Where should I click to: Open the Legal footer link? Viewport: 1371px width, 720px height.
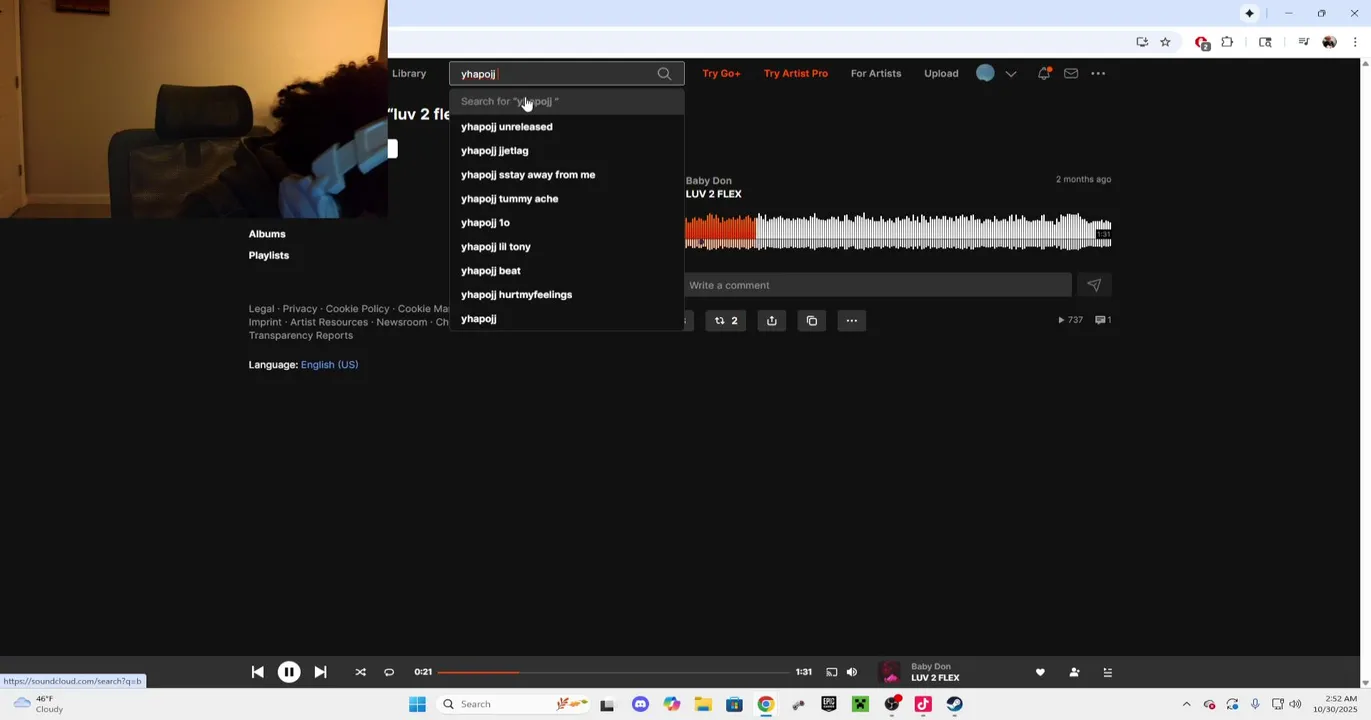pos(261,309)
